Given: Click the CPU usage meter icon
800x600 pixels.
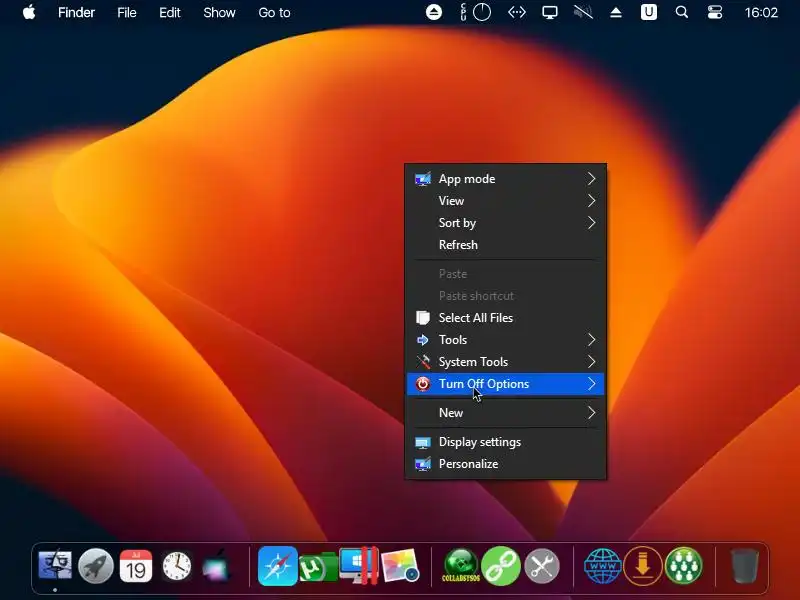Looking at the screenshot, I should pos(476,12).
